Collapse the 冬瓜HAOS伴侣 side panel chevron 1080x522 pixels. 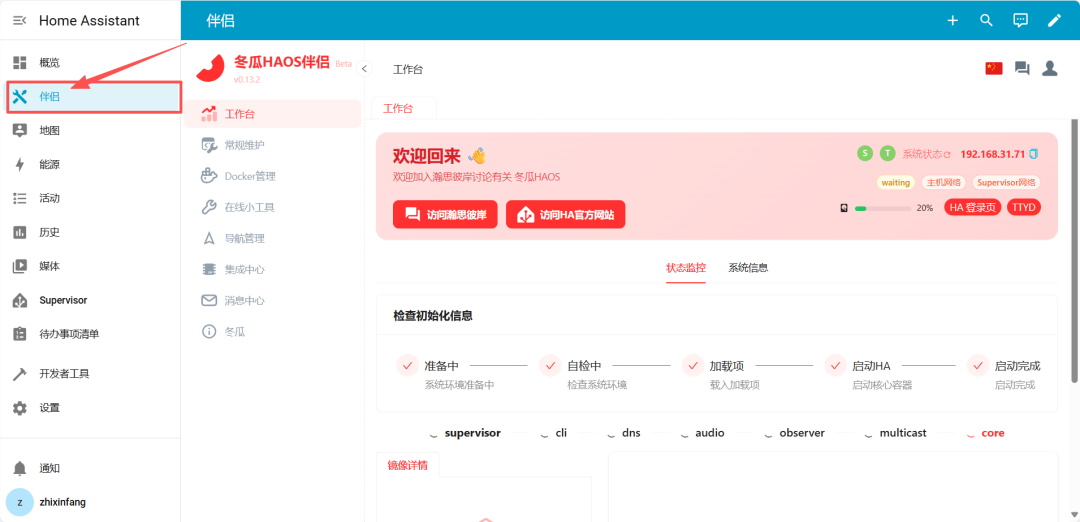[364, 69]
